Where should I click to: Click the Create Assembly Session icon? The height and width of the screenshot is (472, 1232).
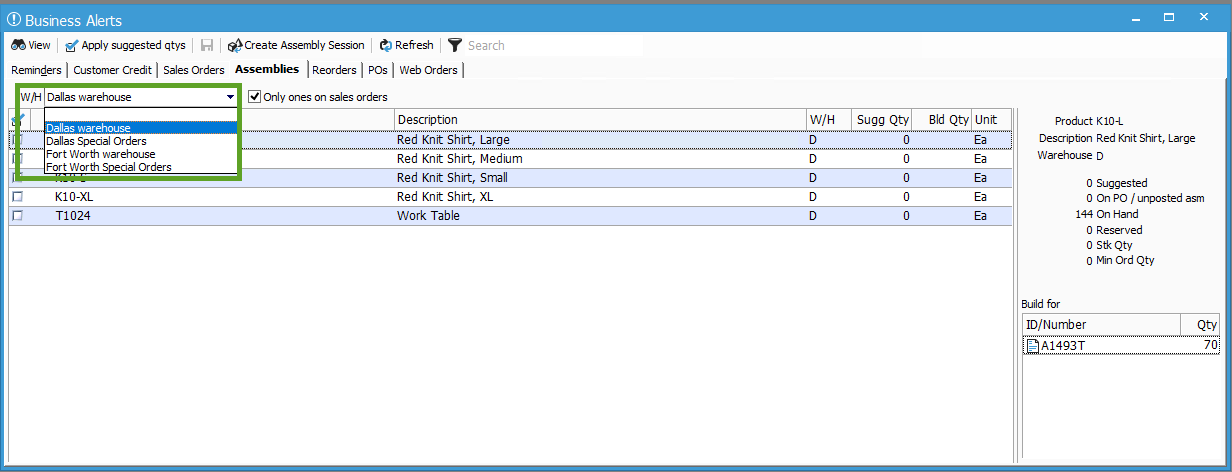pos(235,45)
